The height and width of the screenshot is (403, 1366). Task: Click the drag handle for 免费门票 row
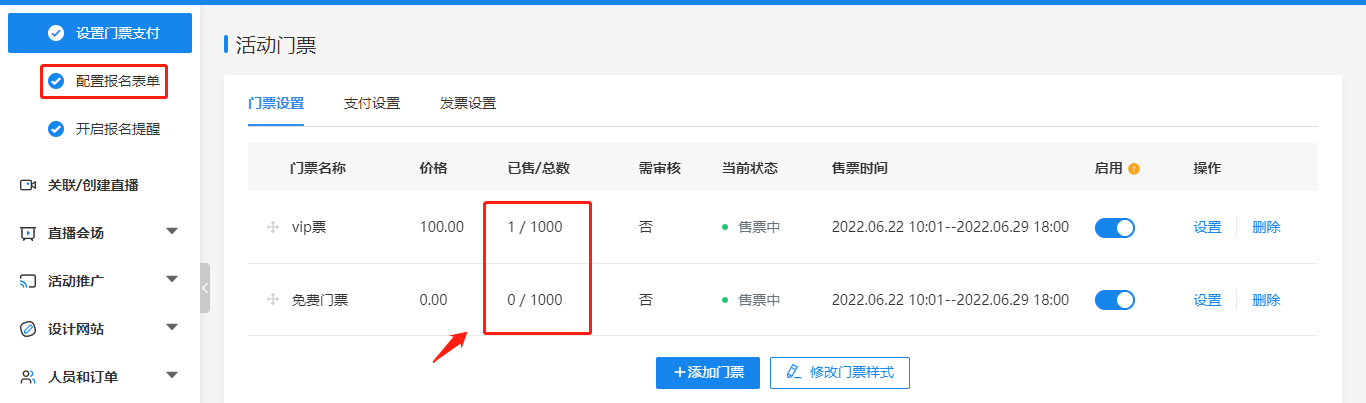[x=272, y=299]
